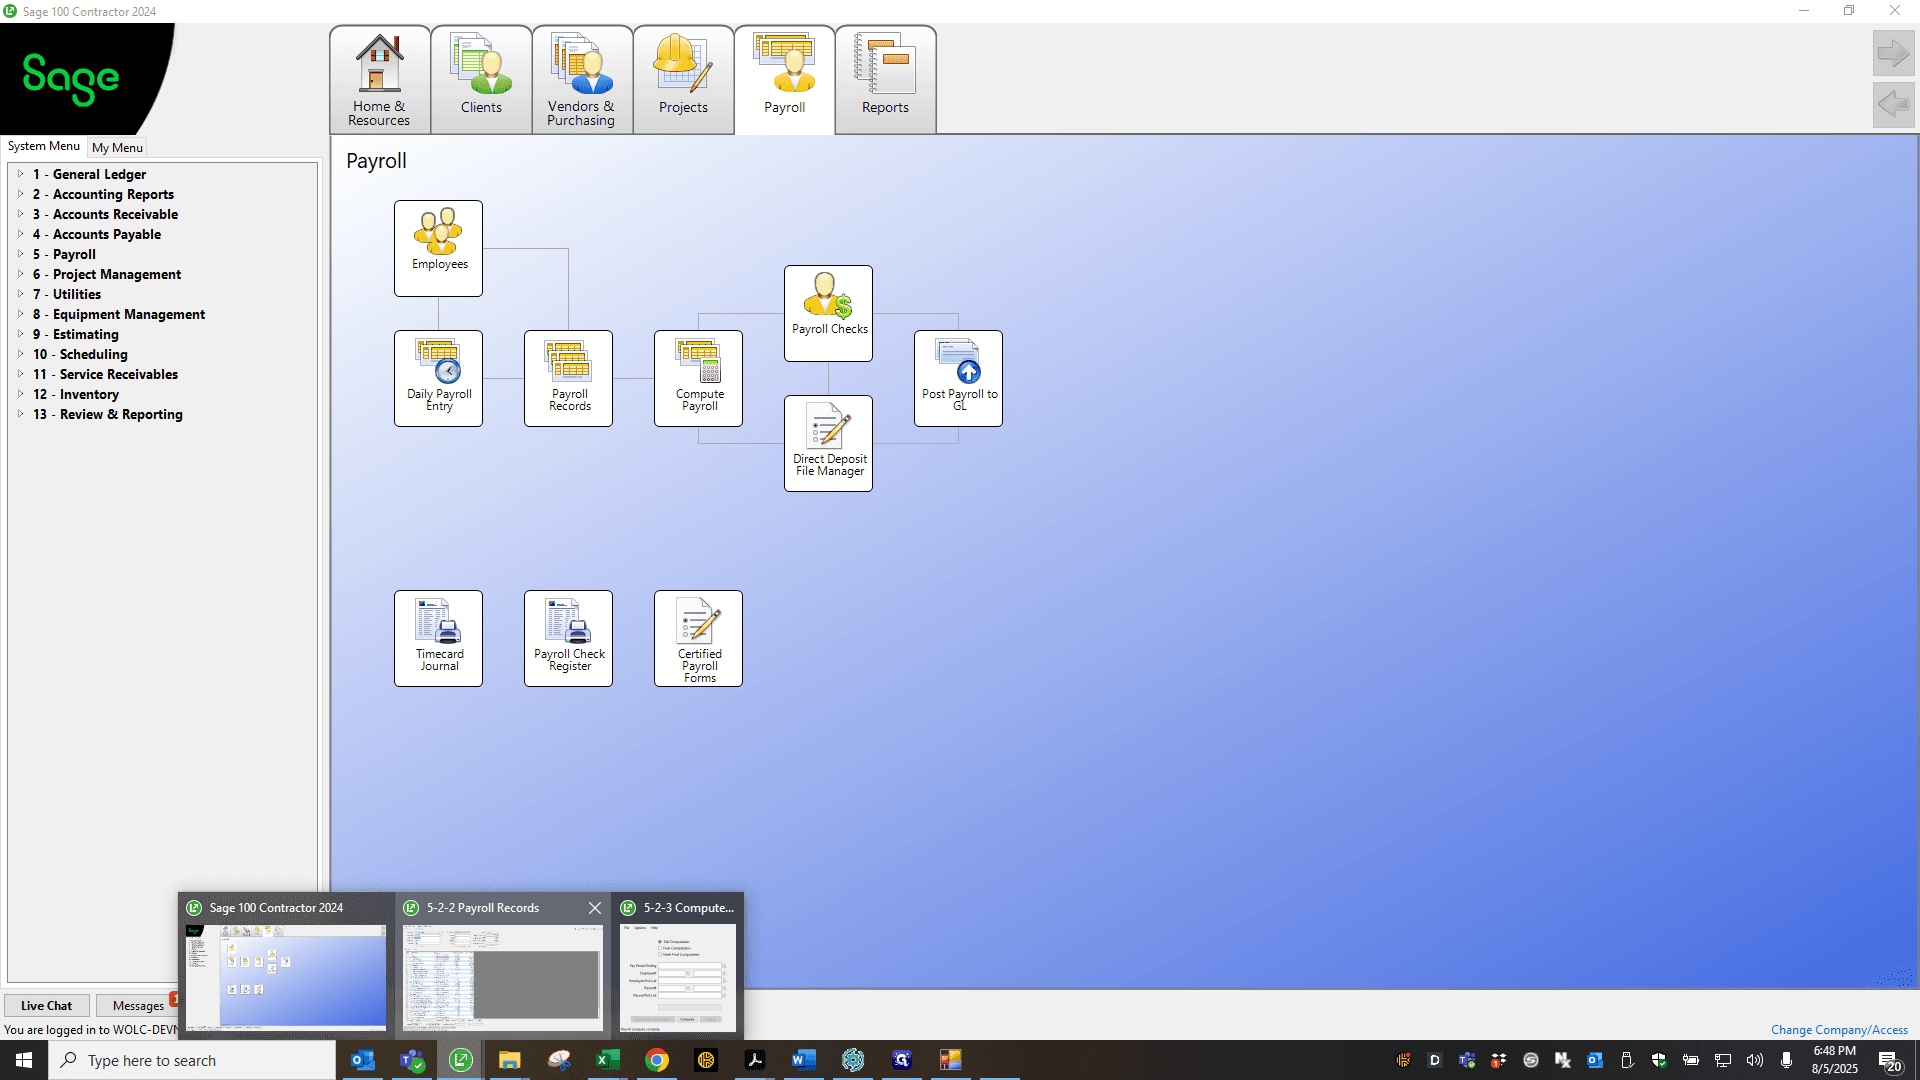Open Excel from the taskbar
The height and width of the screenshot is (1080, 1920).
(x=608, y=1060)
